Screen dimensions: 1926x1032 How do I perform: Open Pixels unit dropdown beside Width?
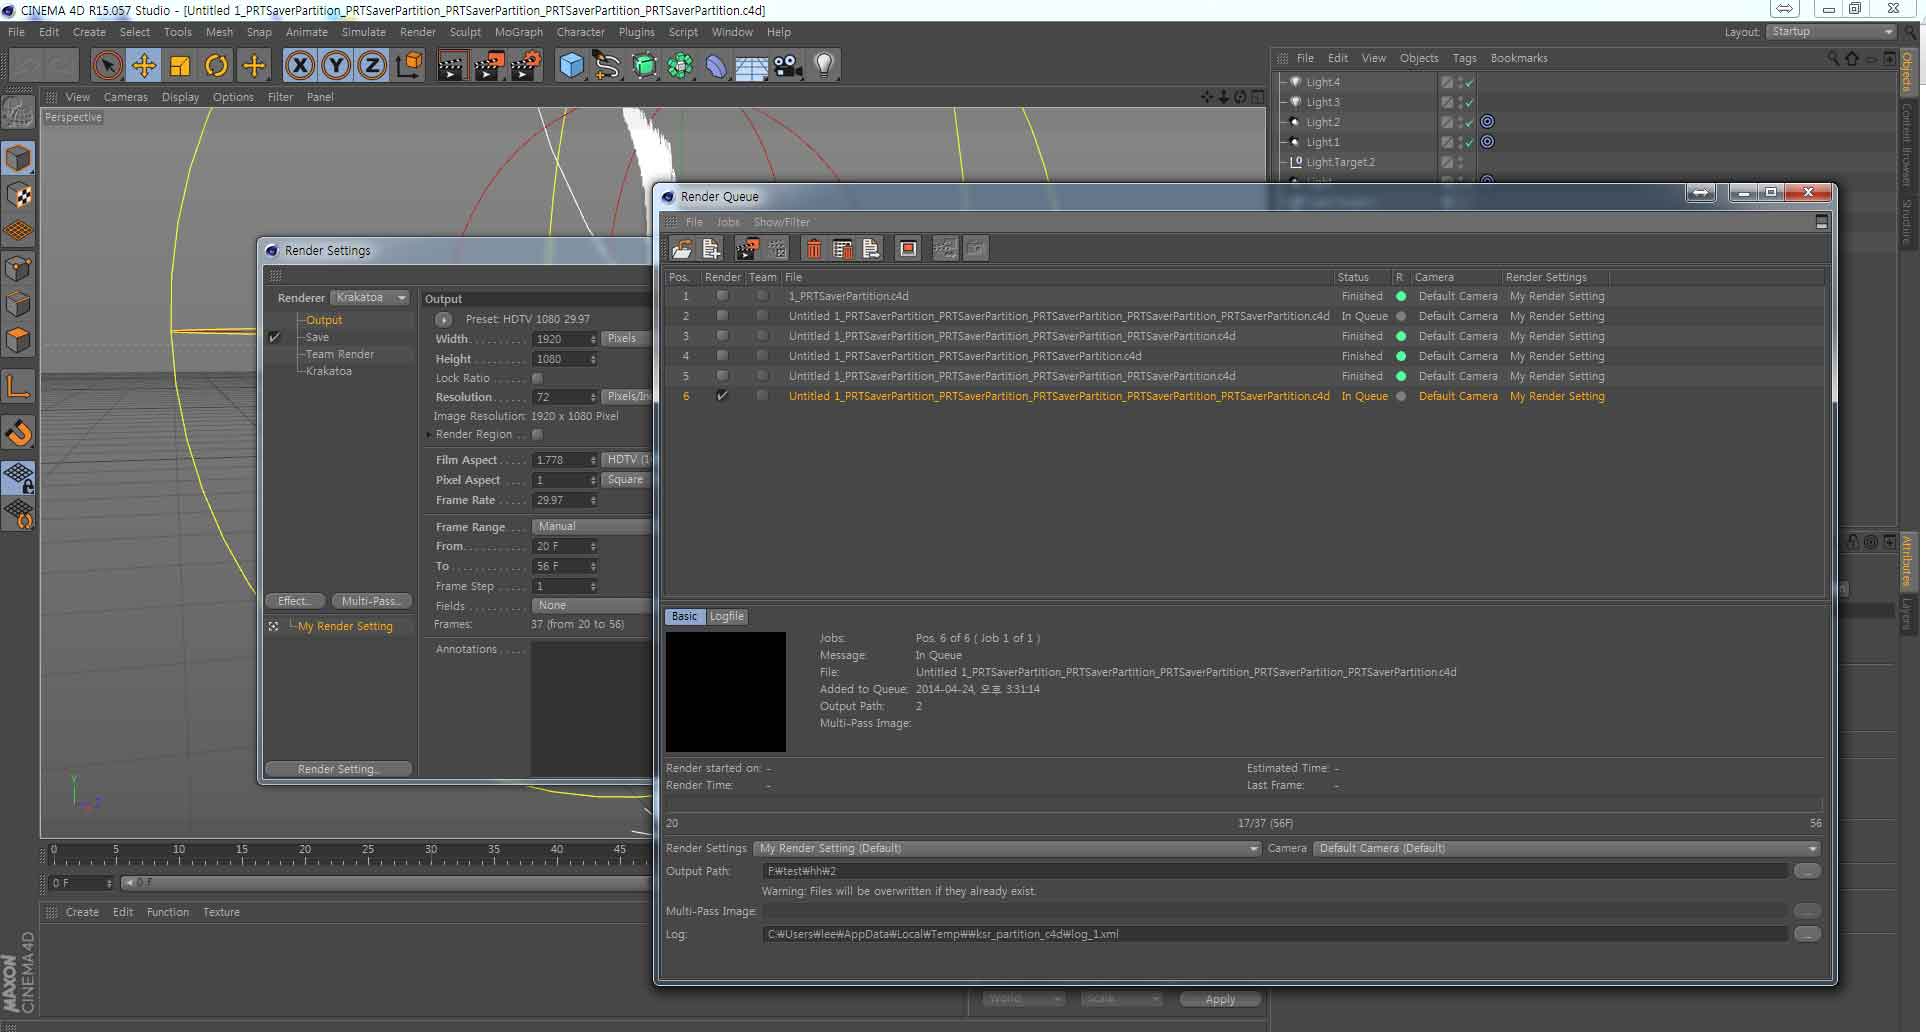627,338
